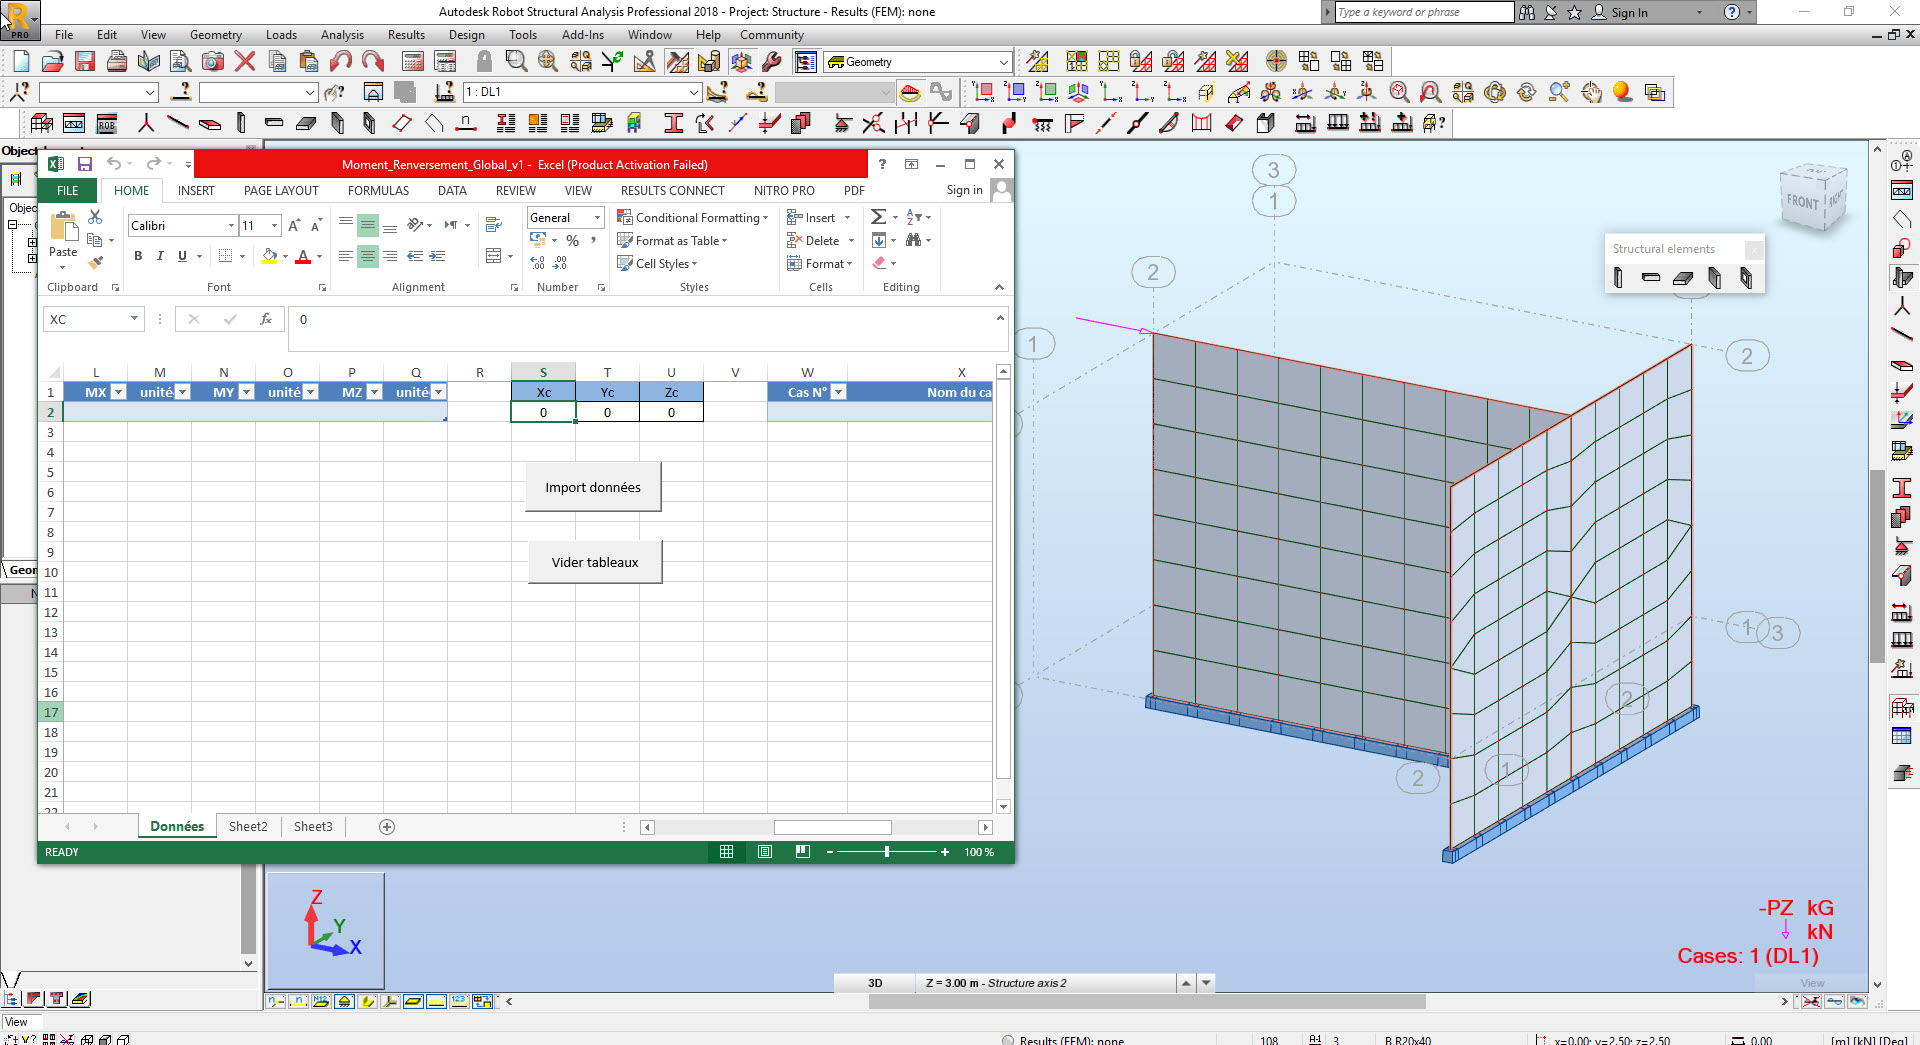The width and height of the screenshot is (1920, 1045).
Task: Click the Percent Style icon
Action: [x=572, y=241]
